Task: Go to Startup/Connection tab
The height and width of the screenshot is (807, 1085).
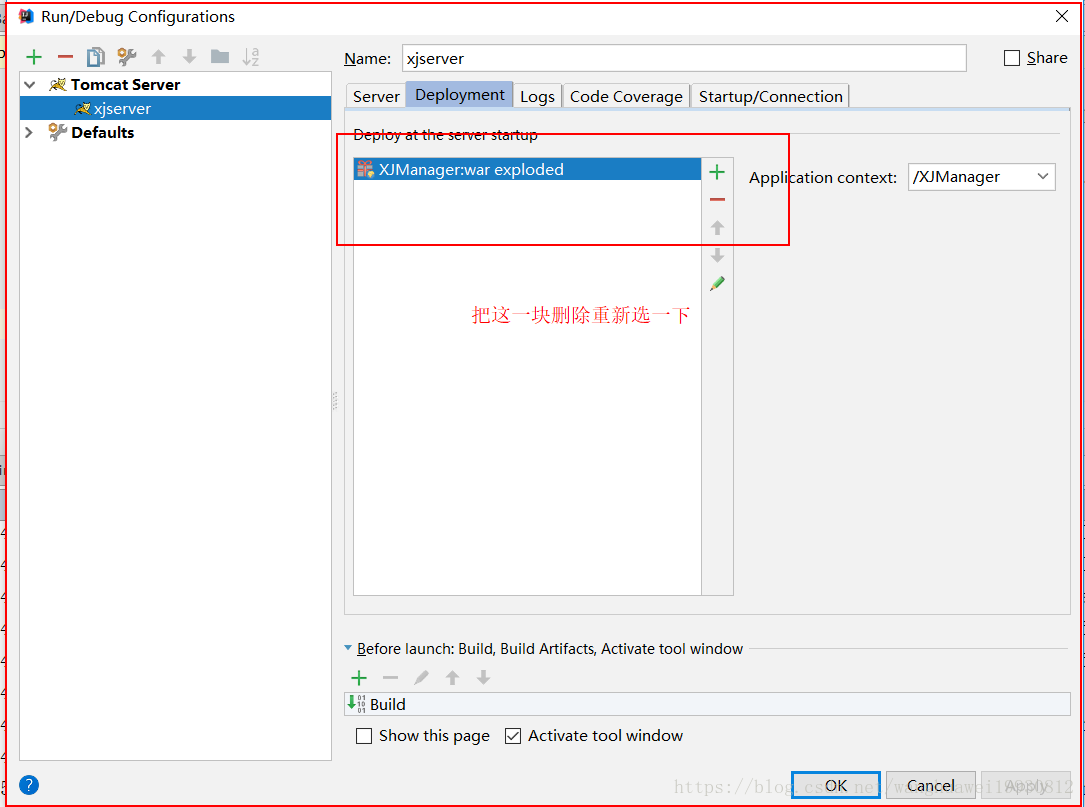Action: point(770,96)
